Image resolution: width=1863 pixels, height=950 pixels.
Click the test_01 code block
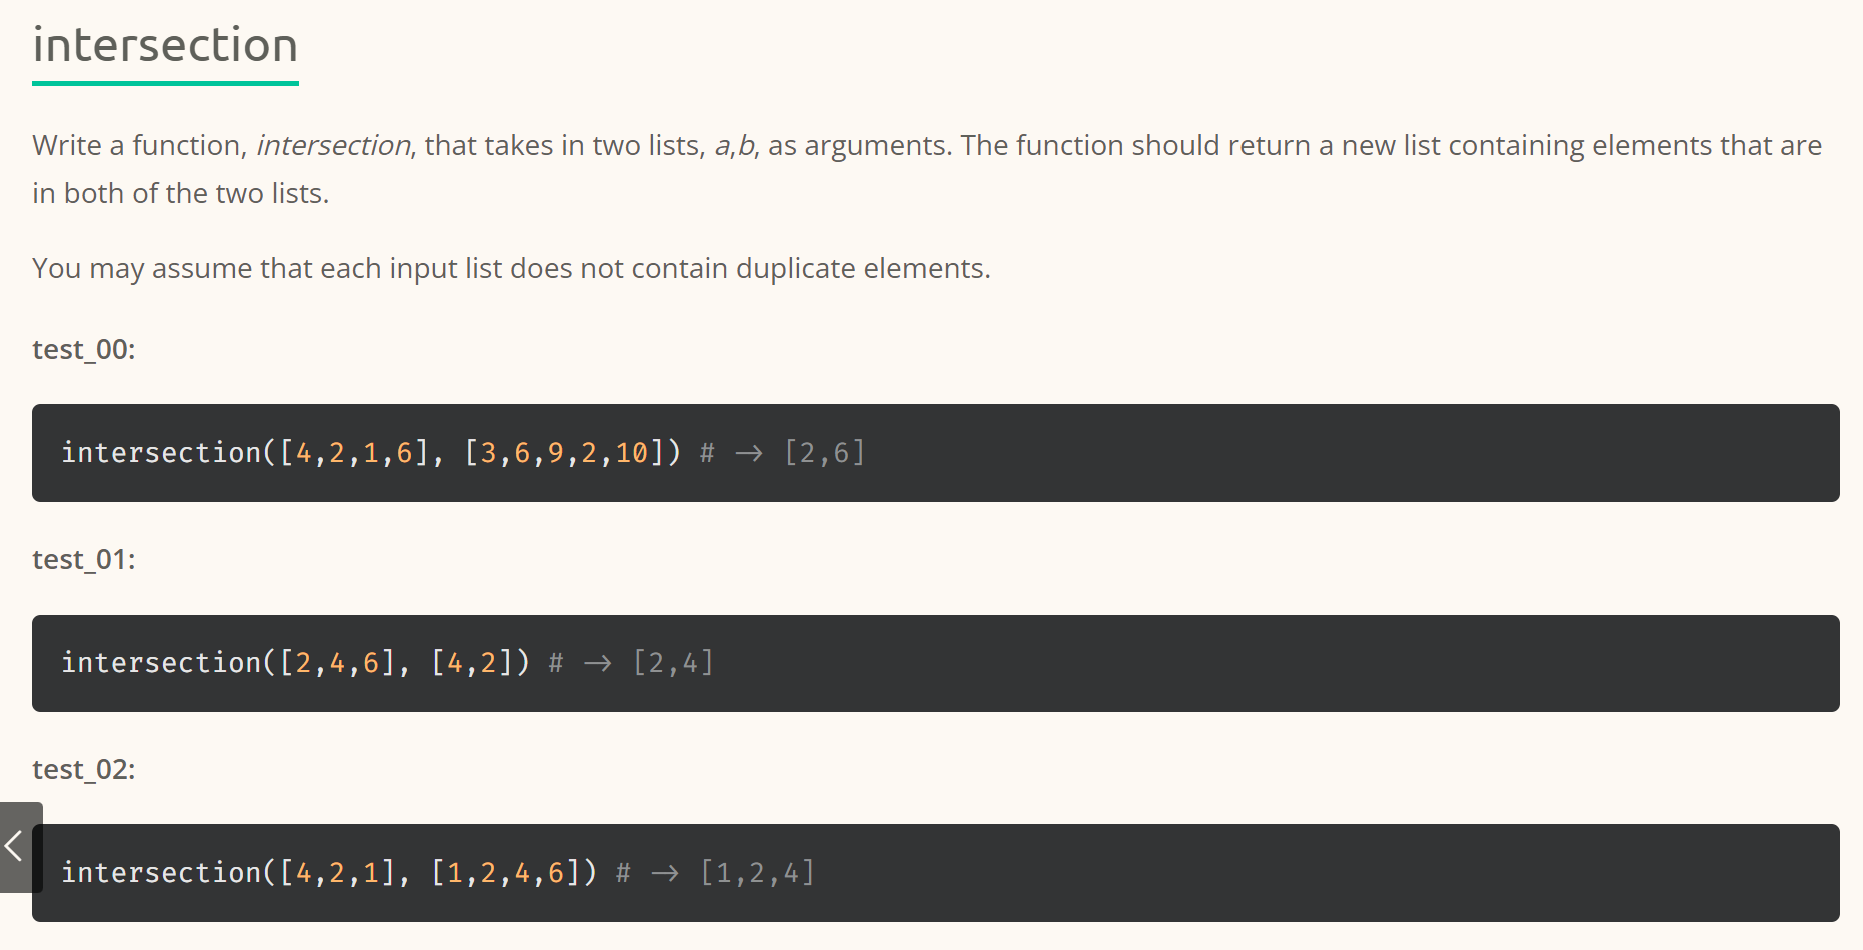click(935, 663)
